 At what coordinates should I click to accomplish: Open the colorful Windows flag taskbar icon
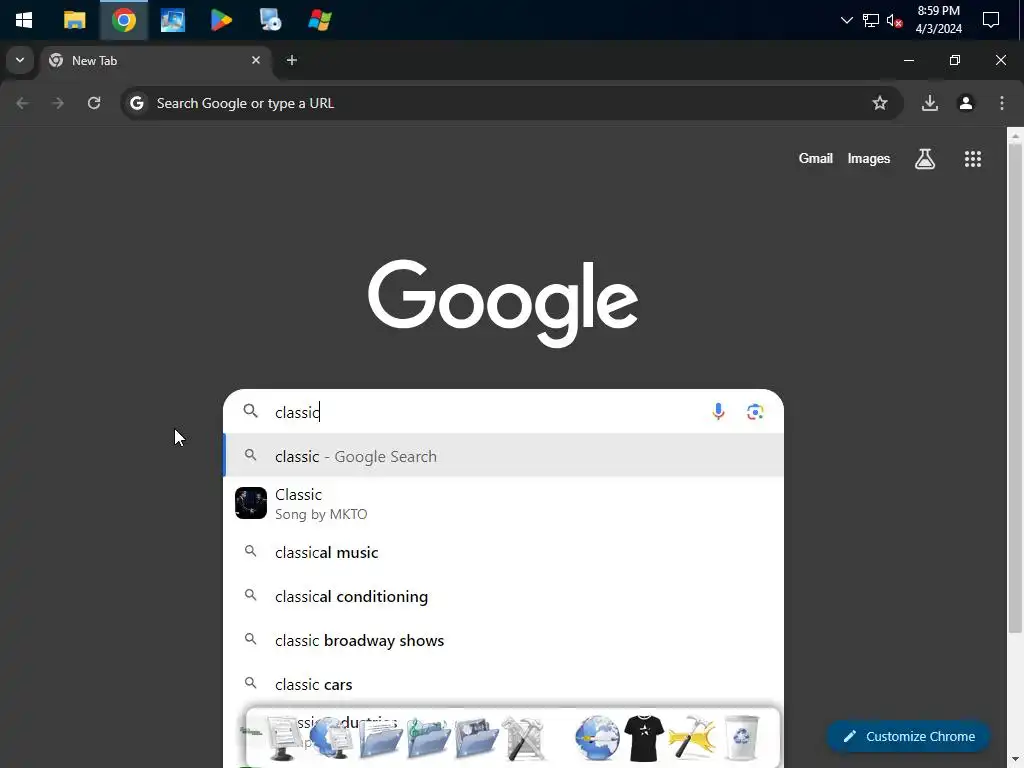point(319,20)
